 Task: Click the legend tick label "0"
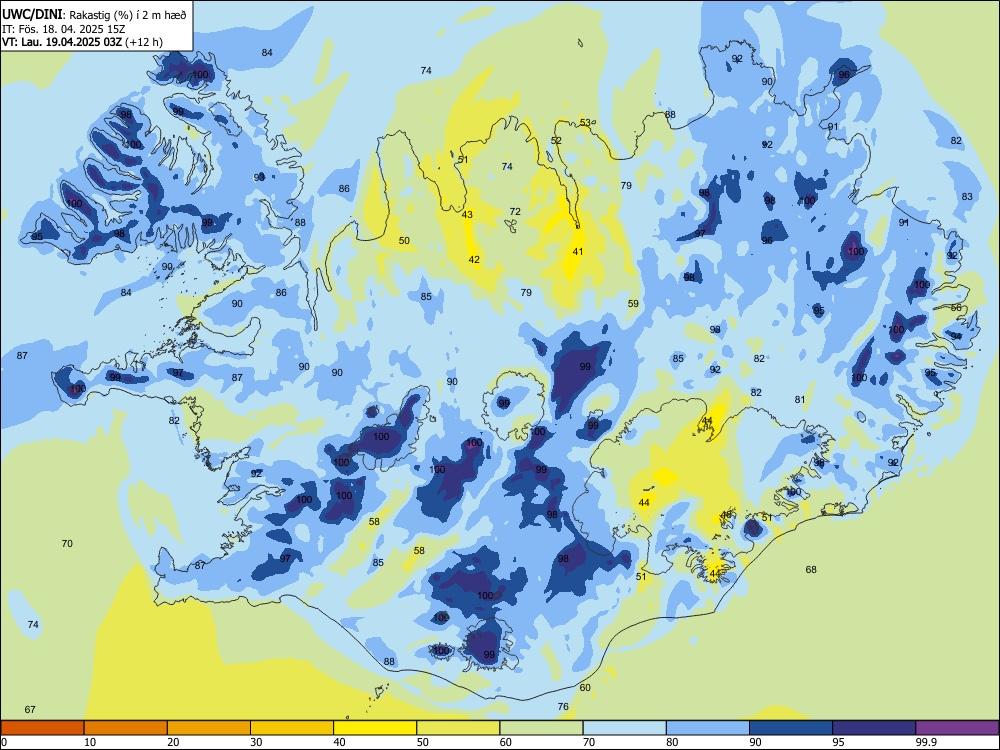[4, 742]
